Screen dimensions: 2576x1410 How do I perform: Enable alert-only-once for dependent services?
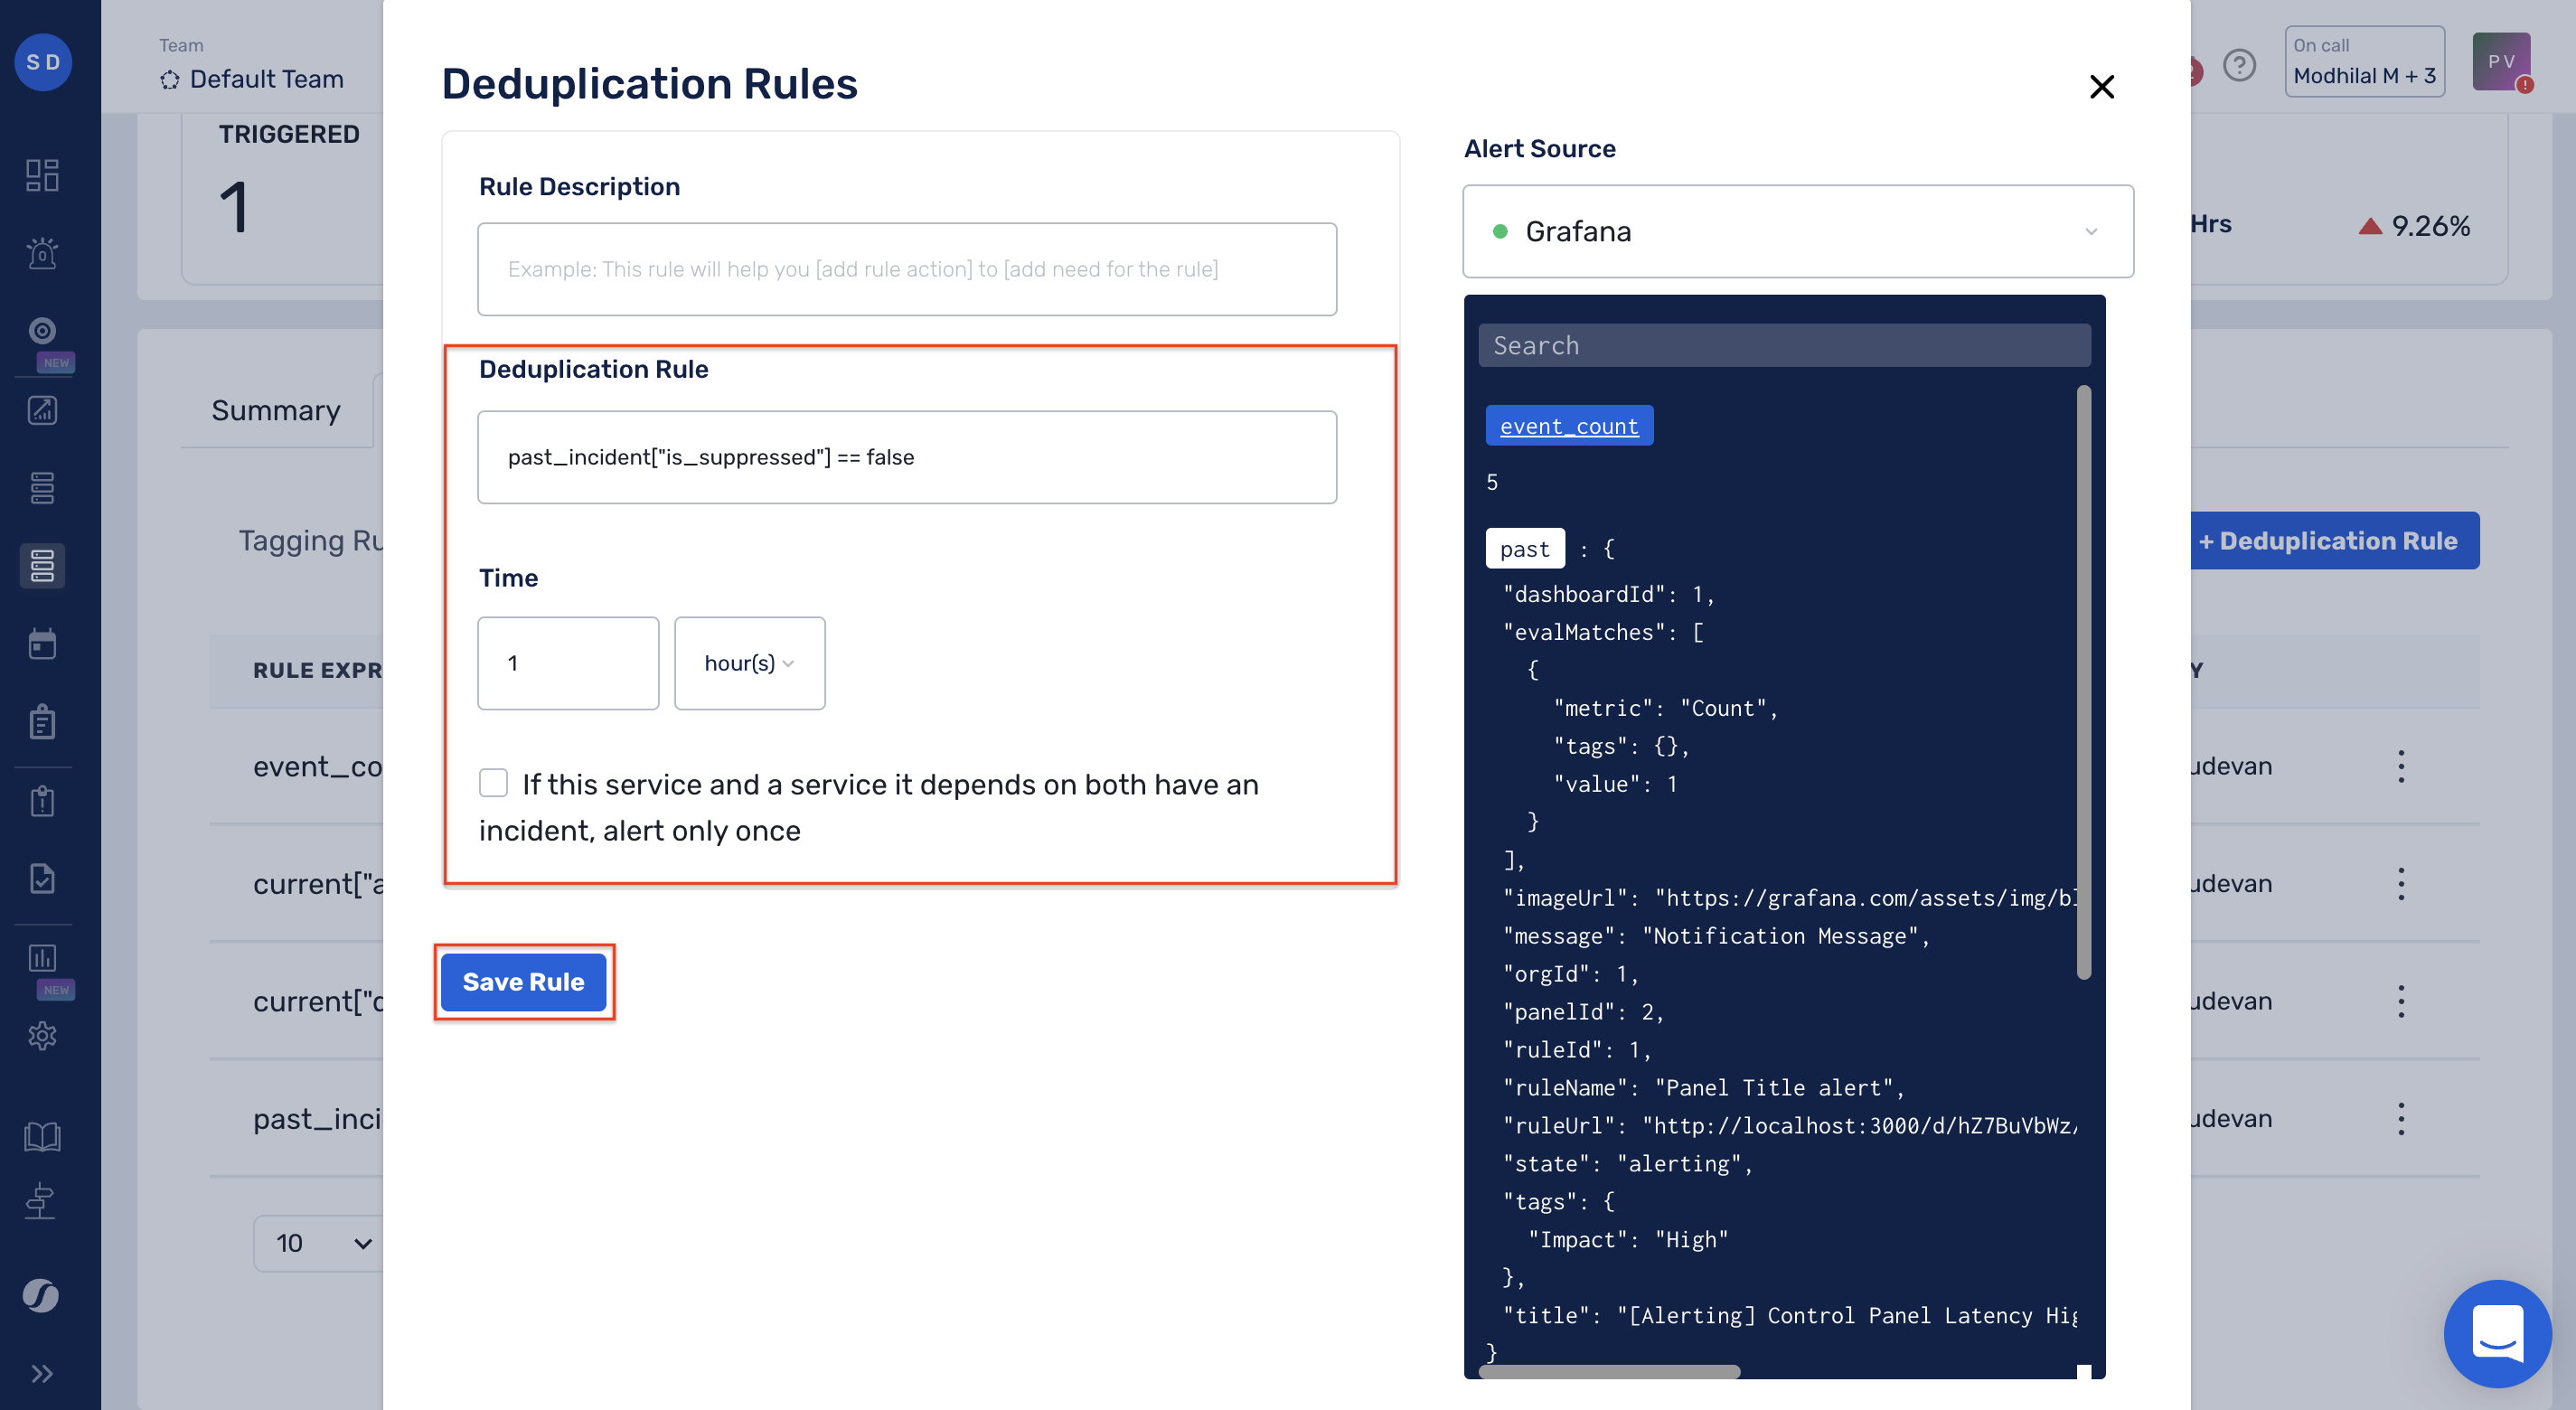coord(493,783)
